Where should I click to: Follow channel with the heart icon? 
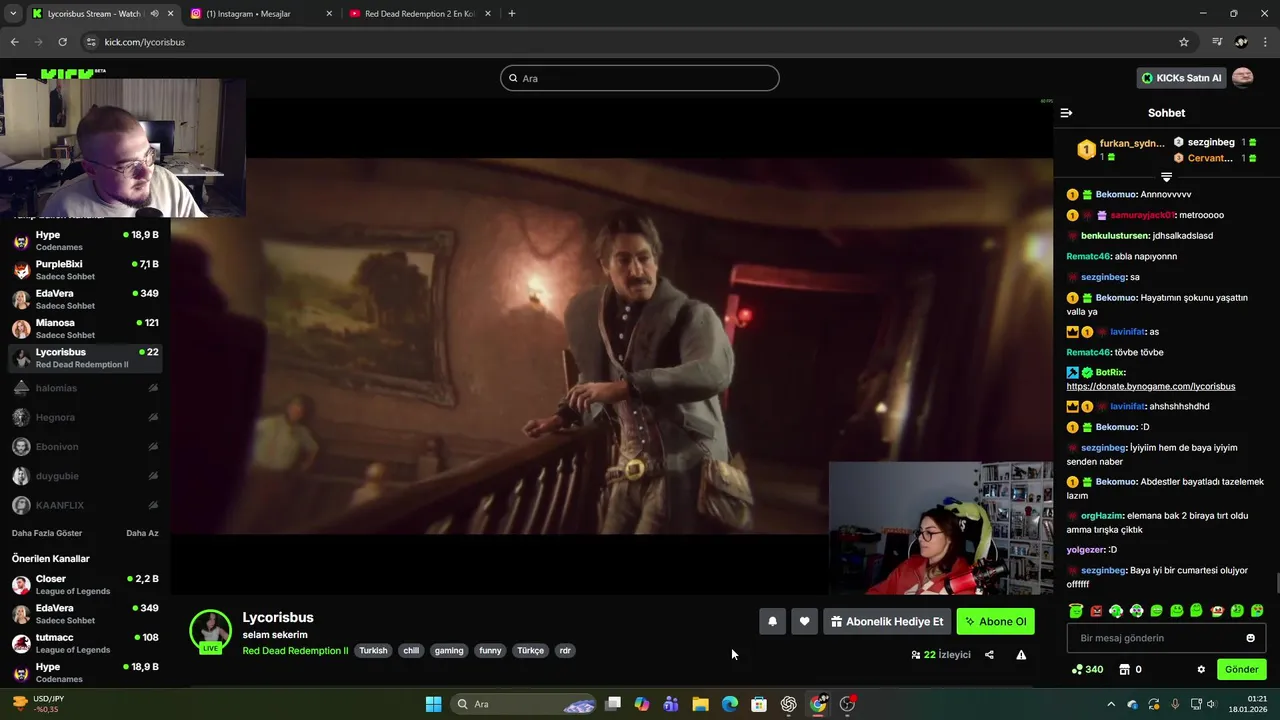click(x=804, y=621)
